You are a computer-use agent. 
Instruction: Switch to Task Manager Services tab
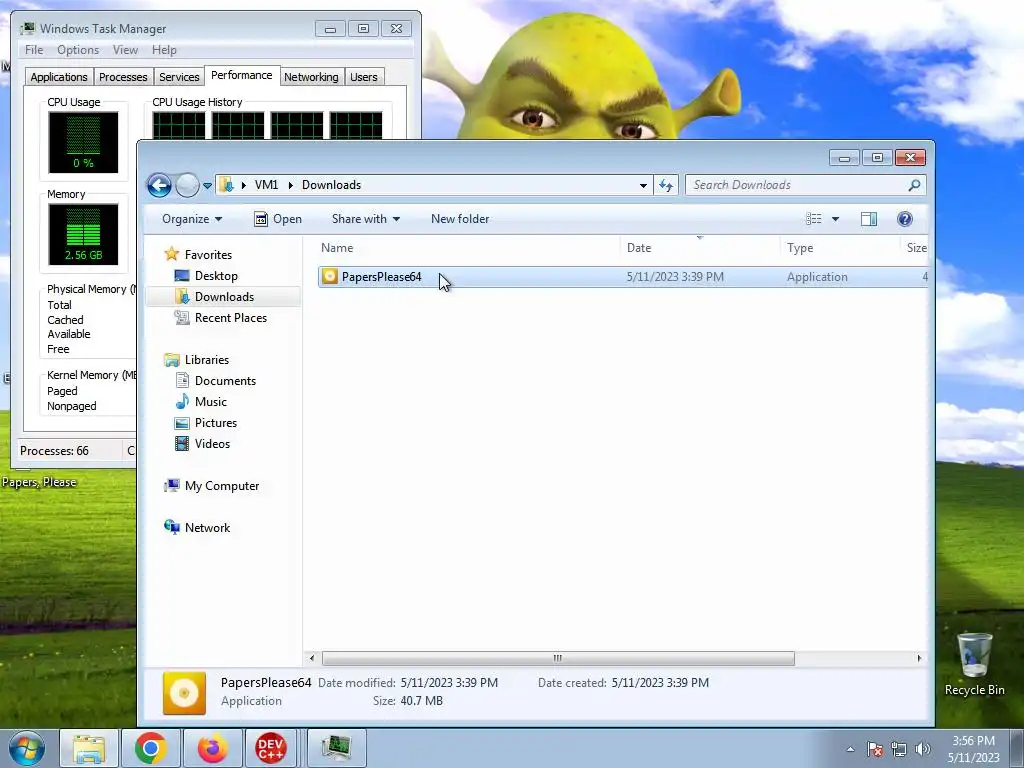[179, 77]
